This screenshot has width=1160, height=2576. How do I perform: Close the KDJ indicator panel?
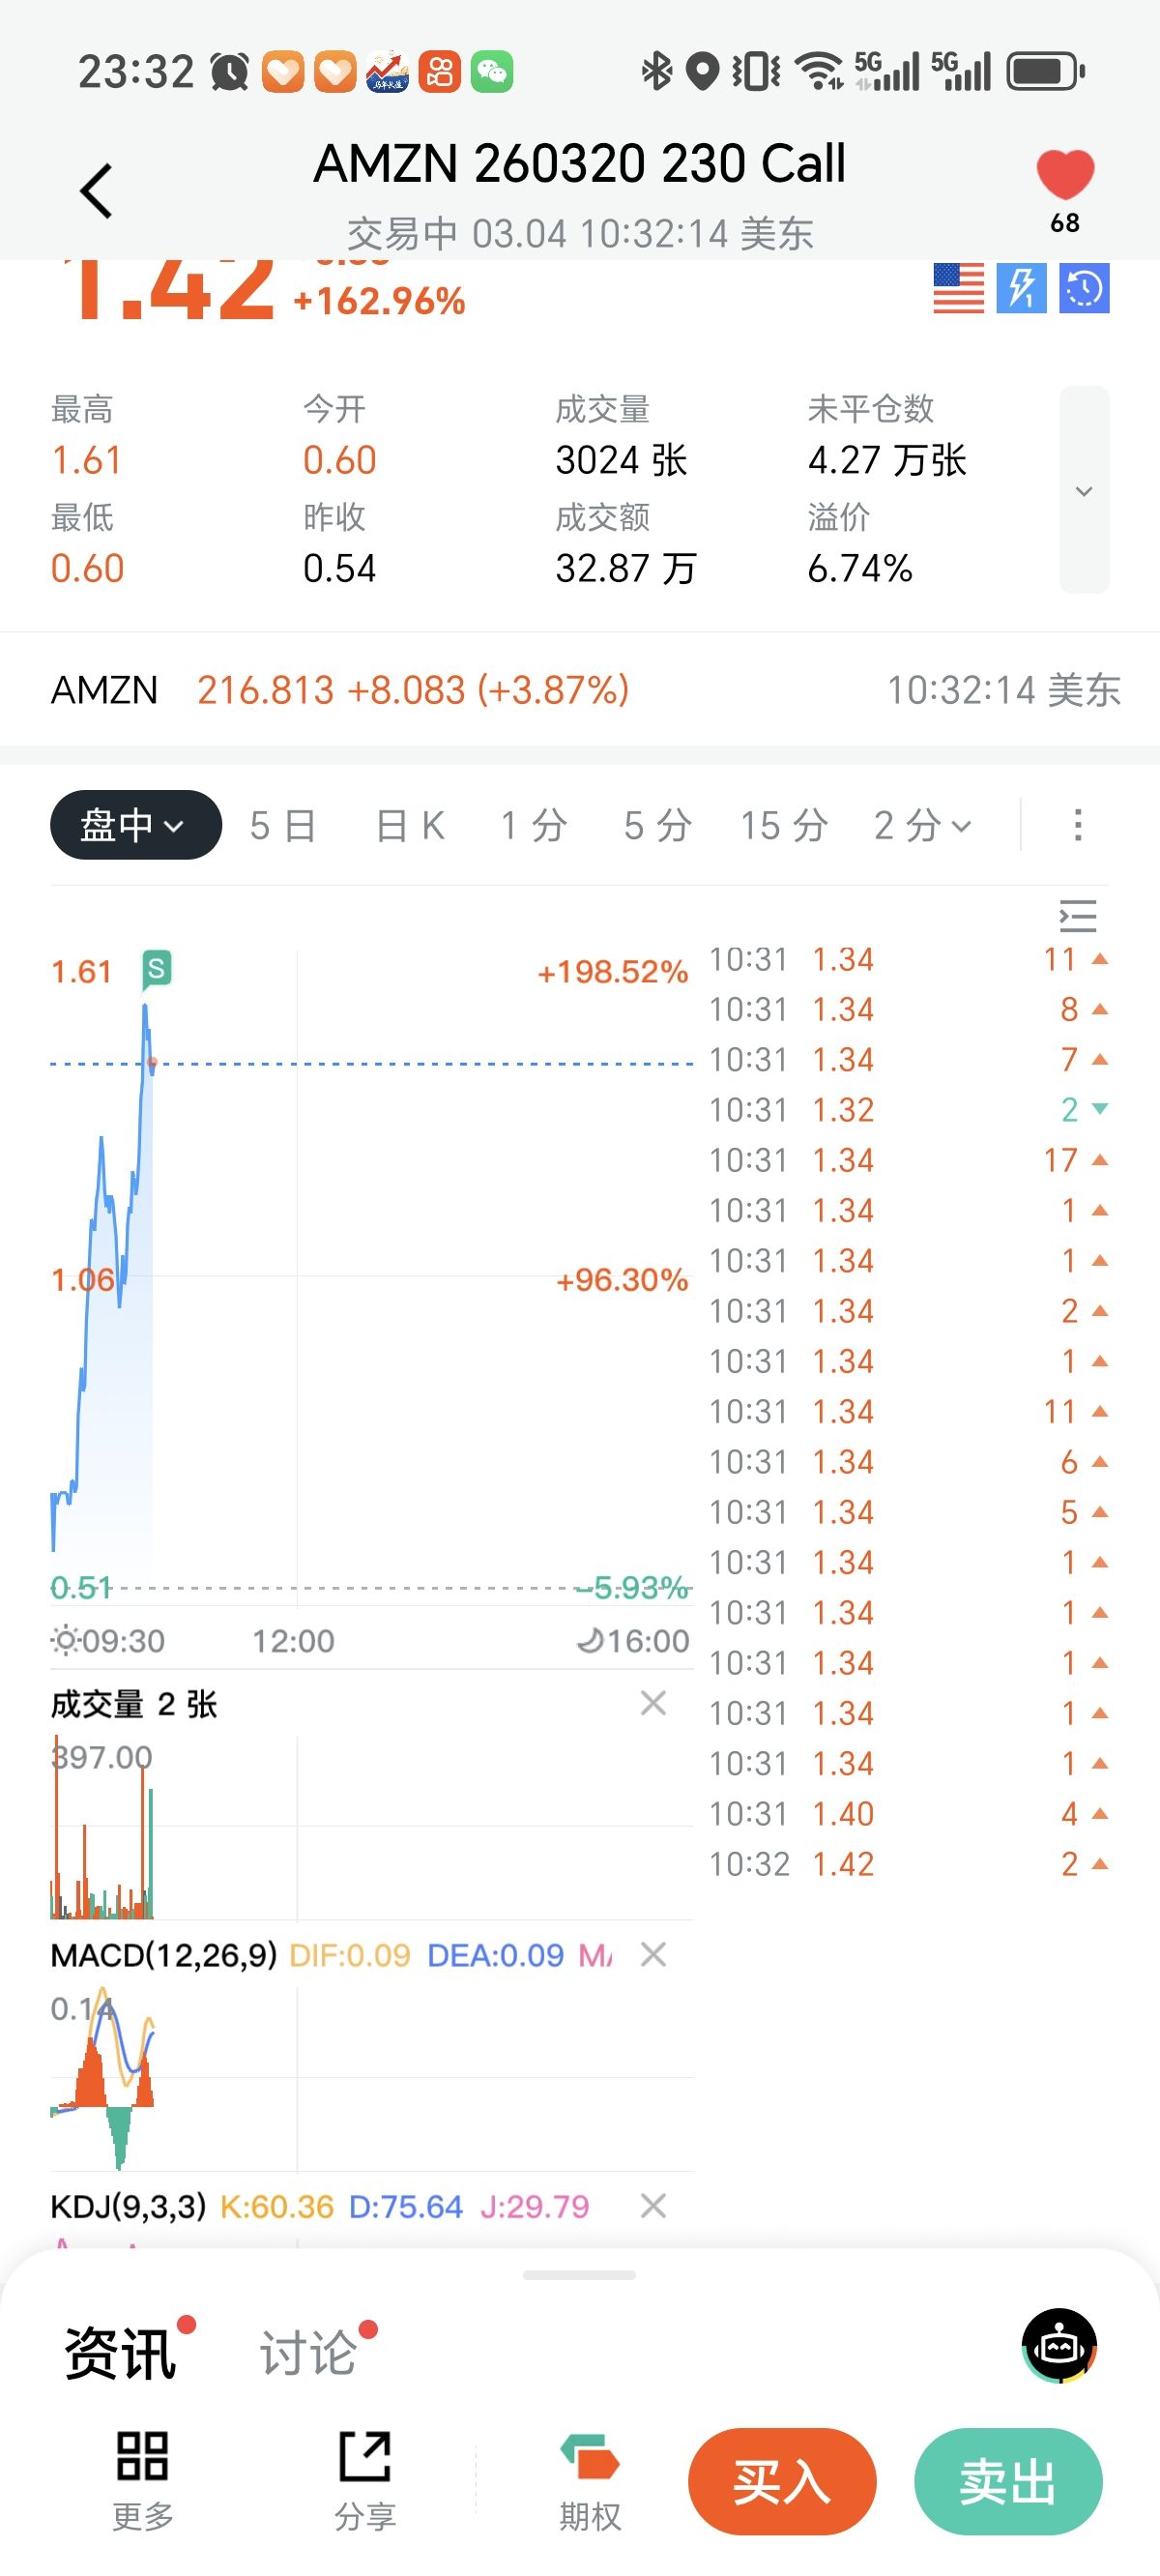coord(653,2205)
